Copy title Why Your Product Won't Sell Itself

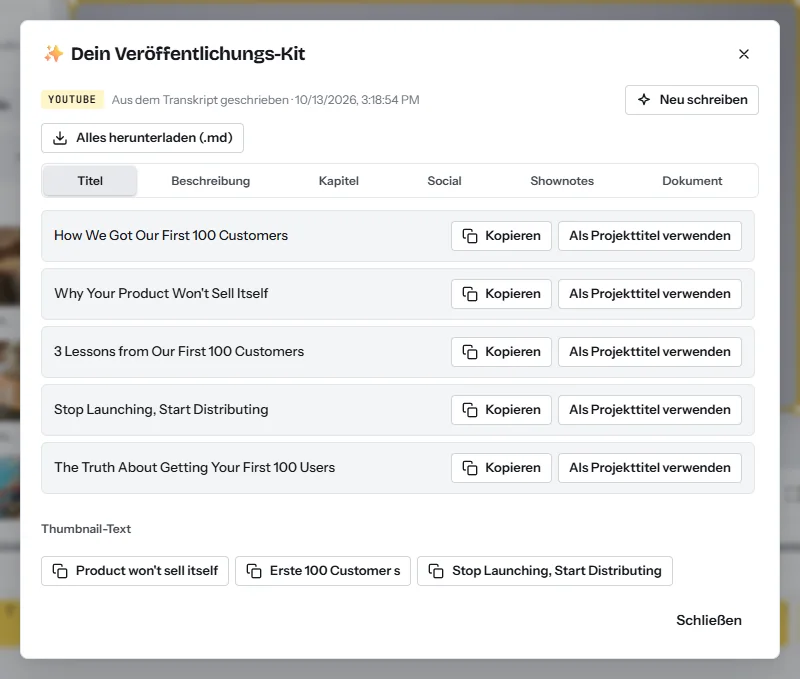tap(501, 294)
